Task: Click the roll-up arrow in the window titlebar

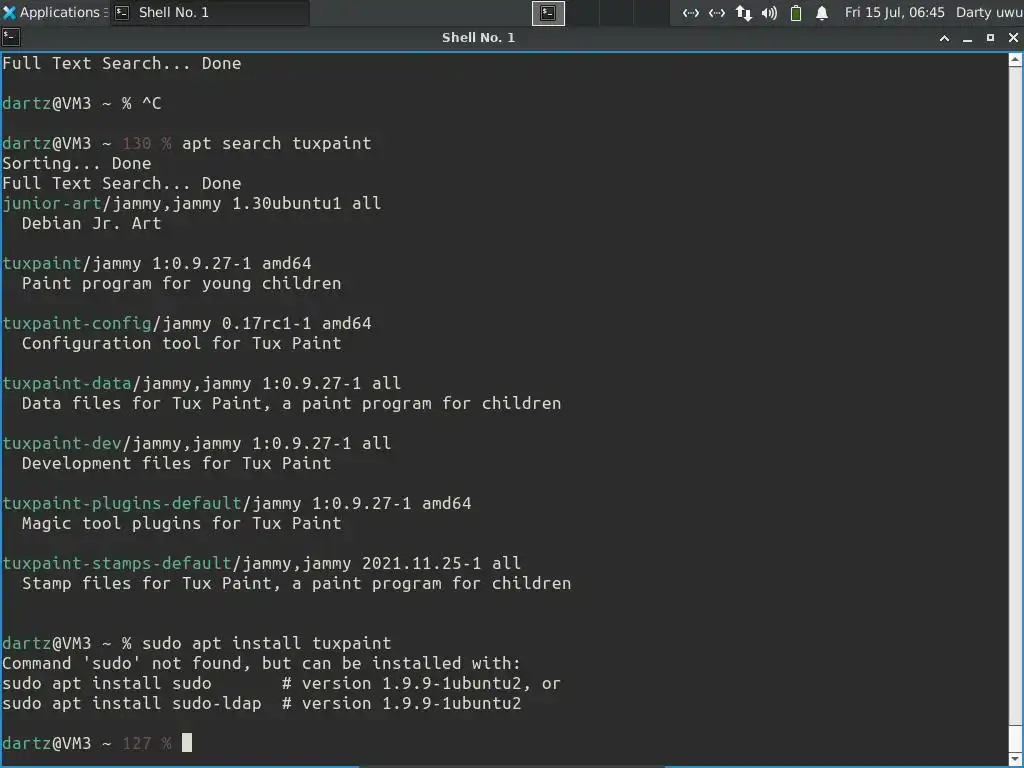Action: pos(944,38)
